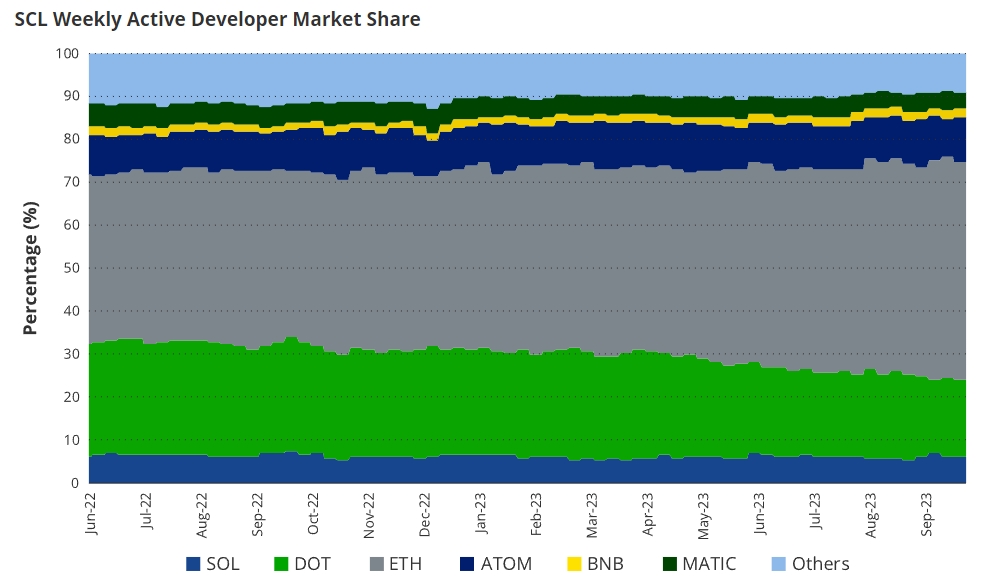Click the 80 y-axis tick label

[x=71, y=139]
